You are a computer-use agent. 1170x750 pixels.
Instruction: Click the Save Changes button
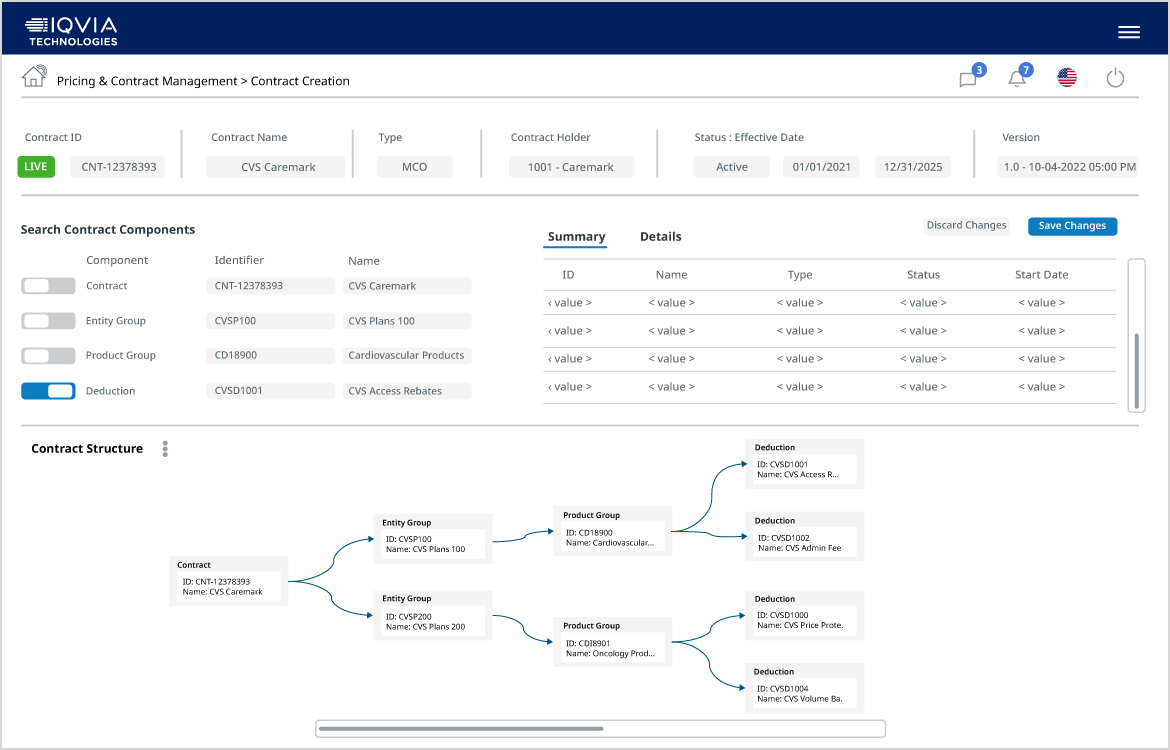[1072, 226]
